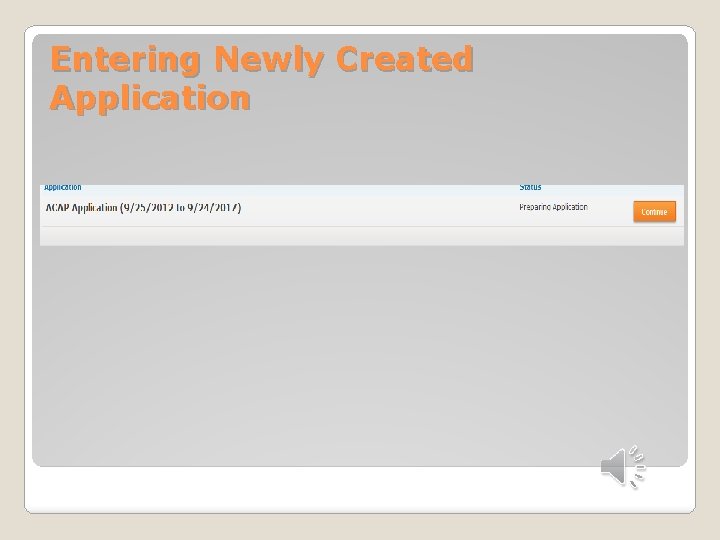Viewport: 720px width, 540px height.
Task: Click the slide title 'Entering Newly Created Application'
Action: [x=261, y=78]
